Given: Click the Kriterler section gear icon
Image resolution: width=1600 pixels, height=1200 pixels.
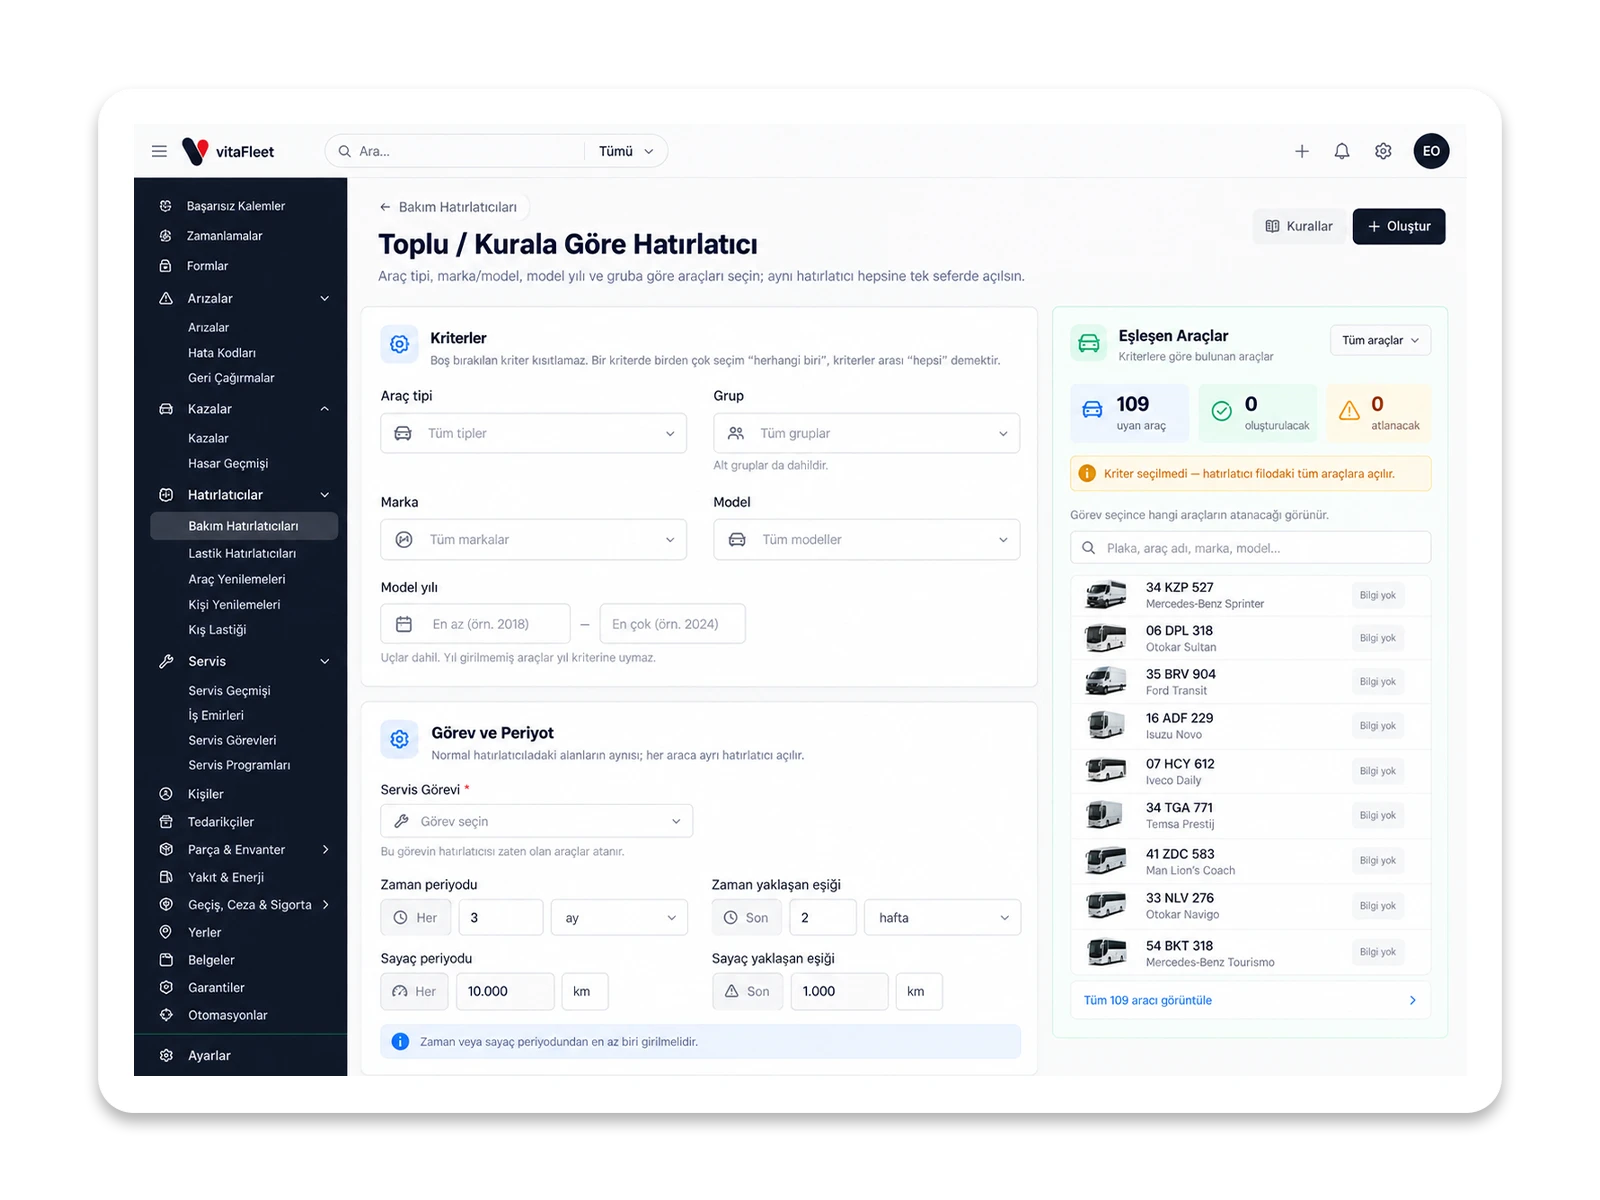Looking at the screenshot, I should 399,344.
